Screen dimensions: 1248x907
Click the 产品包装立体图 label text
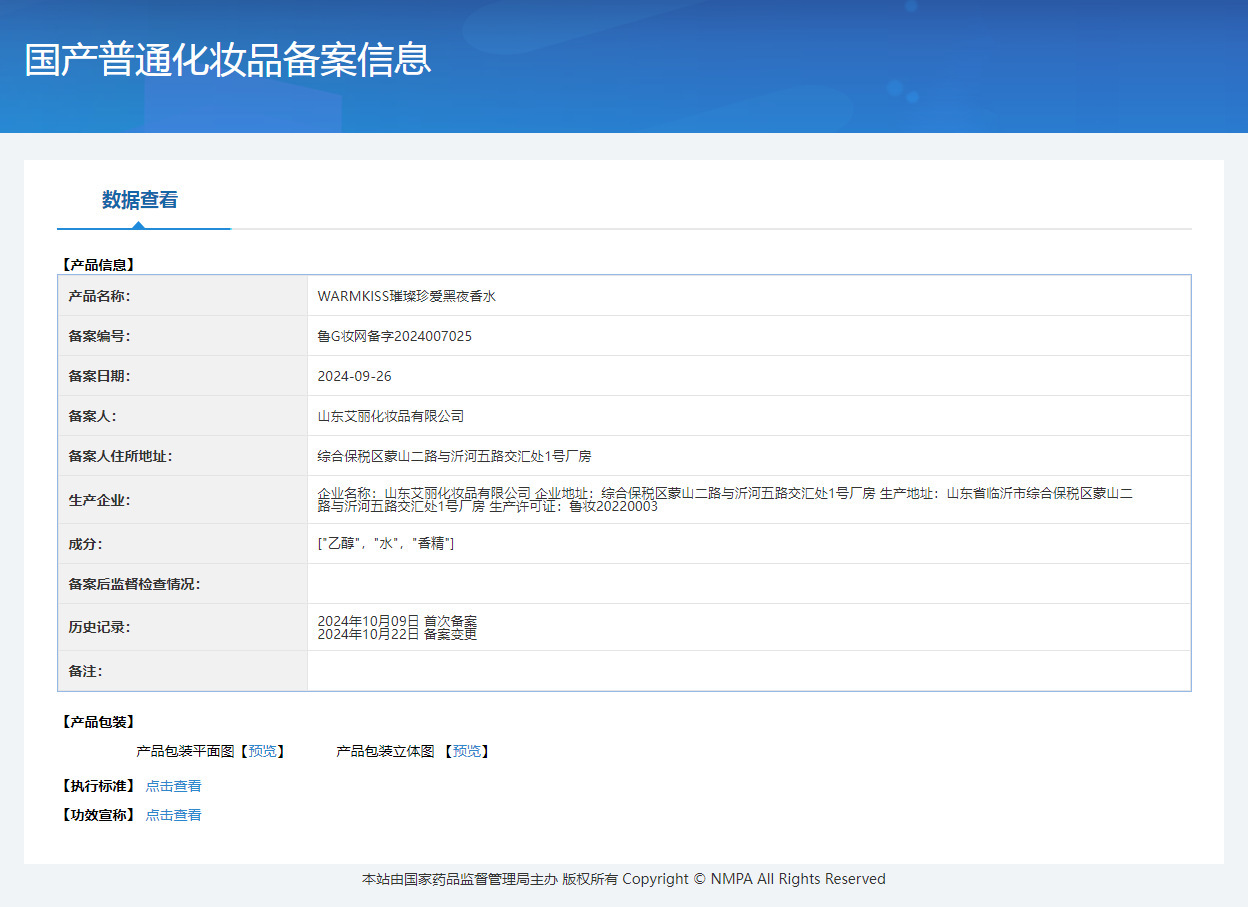(x=385, y=751)
